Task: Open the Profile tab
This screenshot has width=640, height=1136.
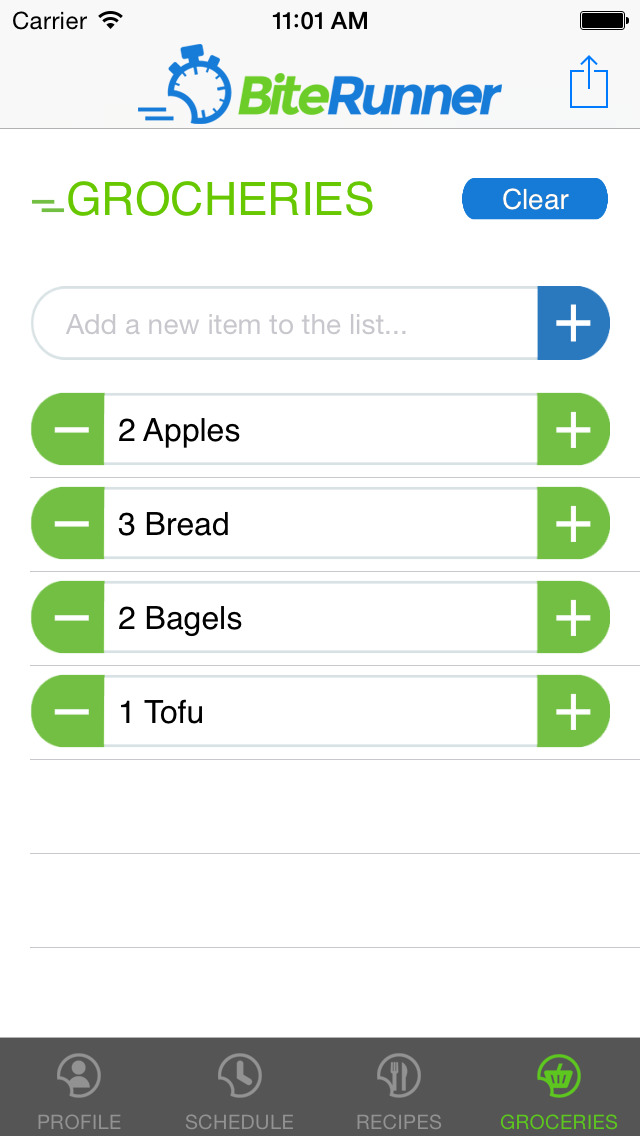Action: coord(79,1088)
